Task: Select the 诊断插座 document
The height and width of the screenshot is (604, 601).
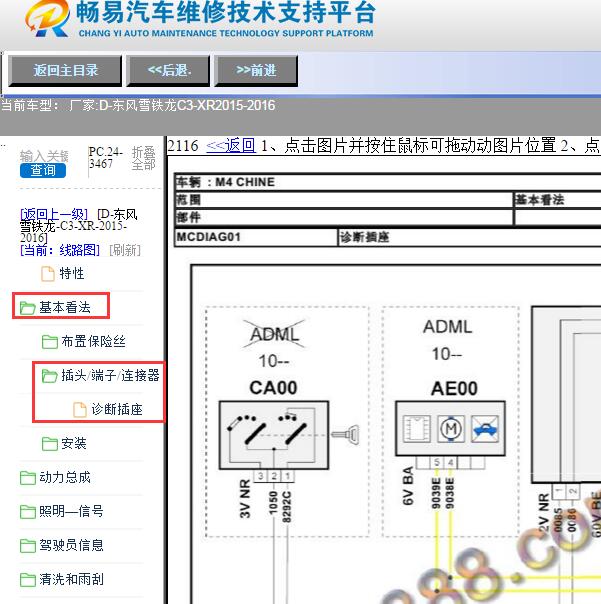Action: pos(117,409)
